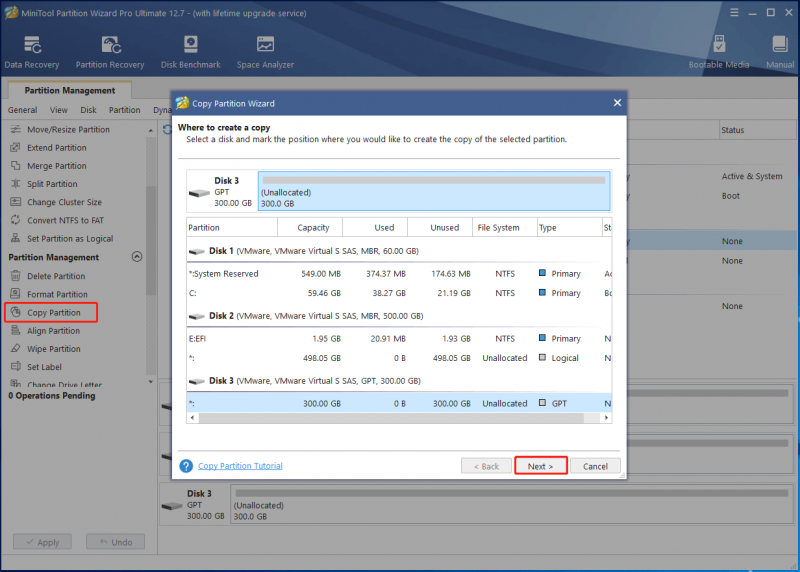Click the partition list right scroll arrow

click(606, 418)
